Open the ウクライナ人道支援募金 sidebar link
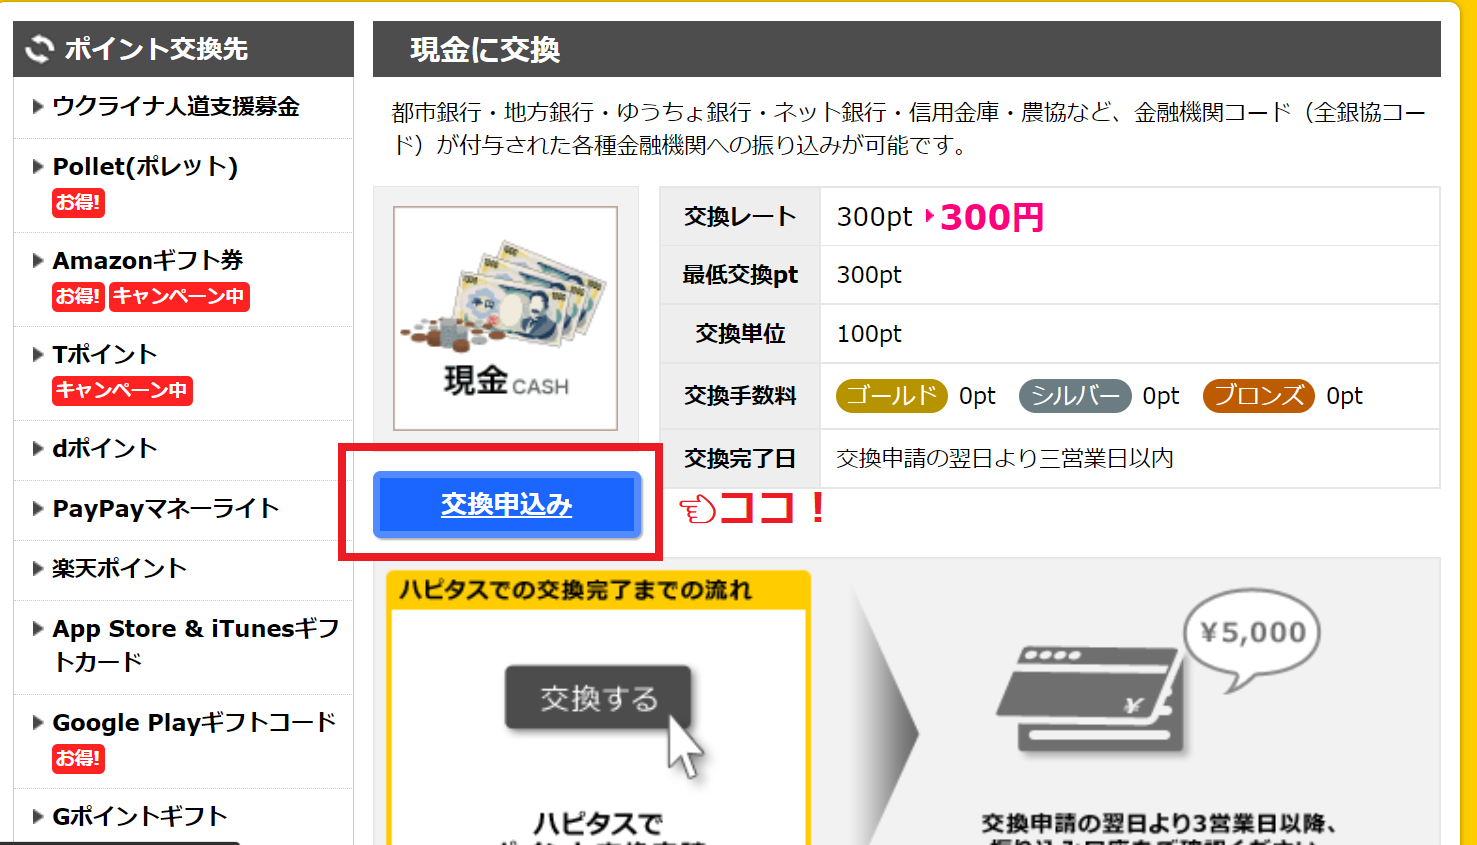 176,107
